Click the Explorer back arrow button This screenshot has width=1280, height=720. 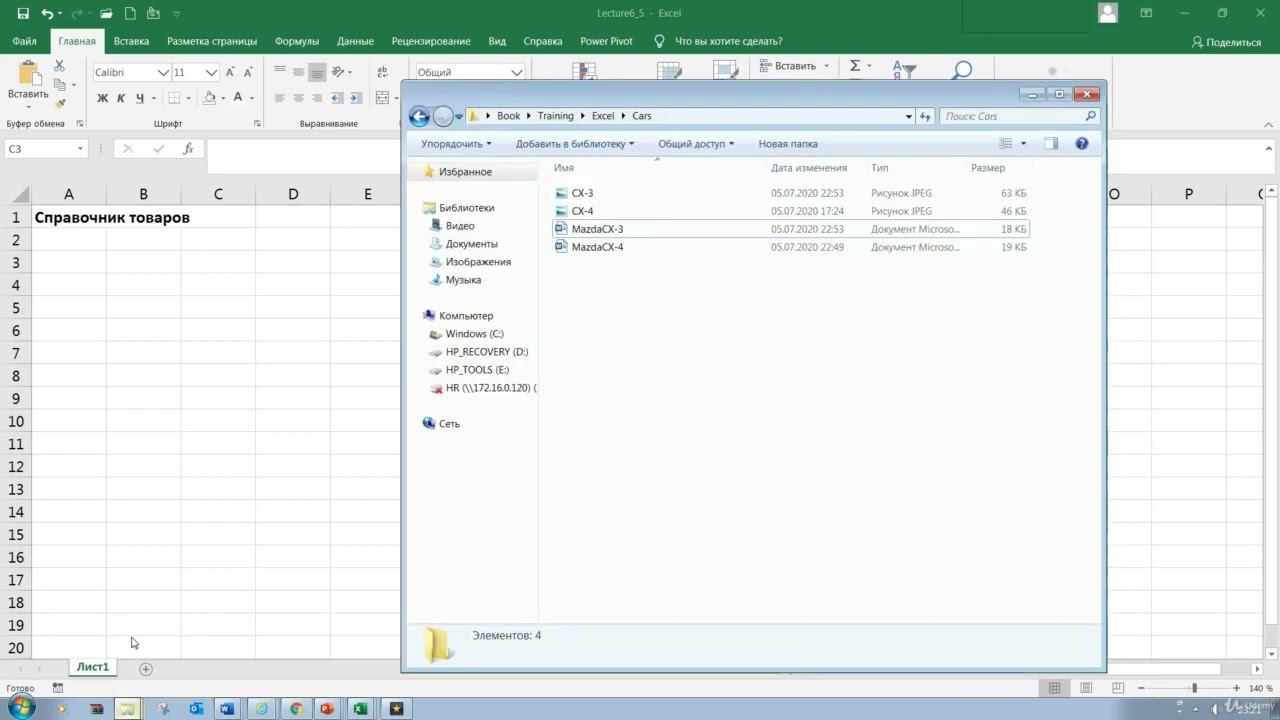click(x=419, y=116)
